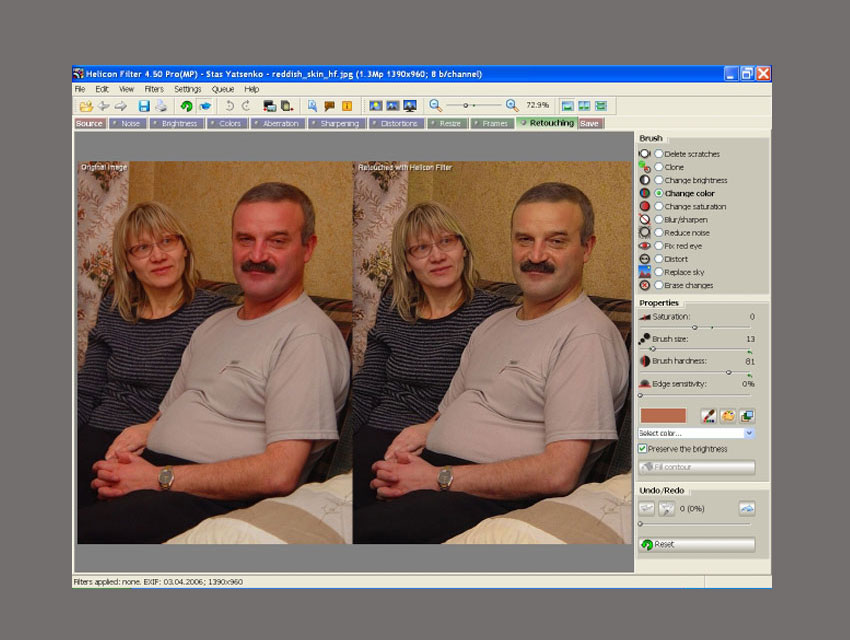Click the previous image left arrow icon
This screenshot has height=640, width=850.
pos(104,106)
